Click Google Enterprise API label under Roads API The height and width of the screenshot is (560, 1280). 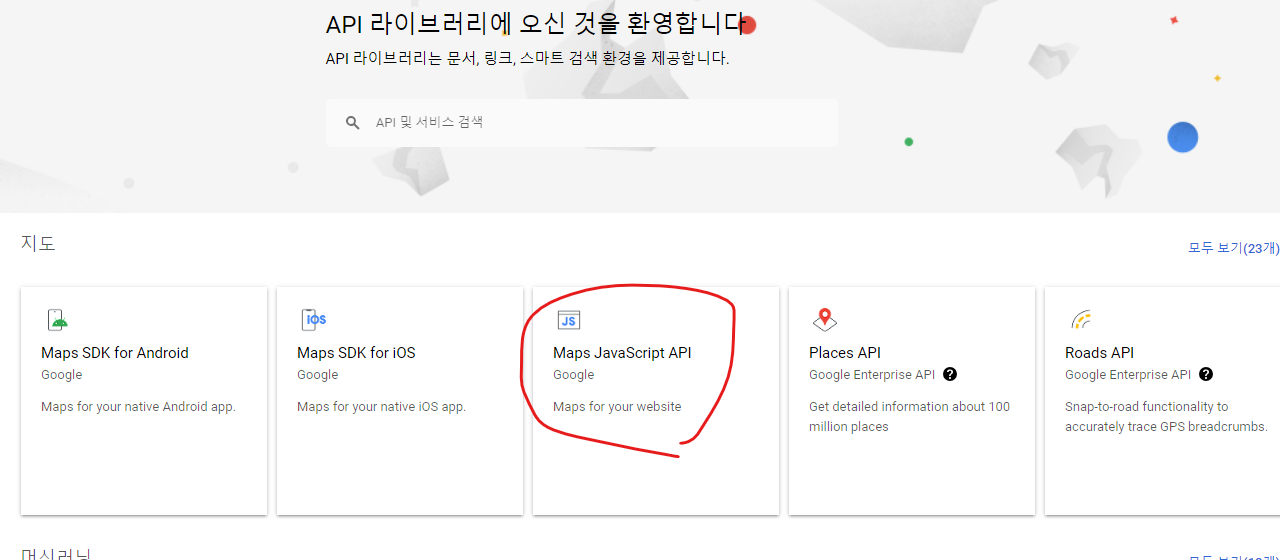[1128, 375]
